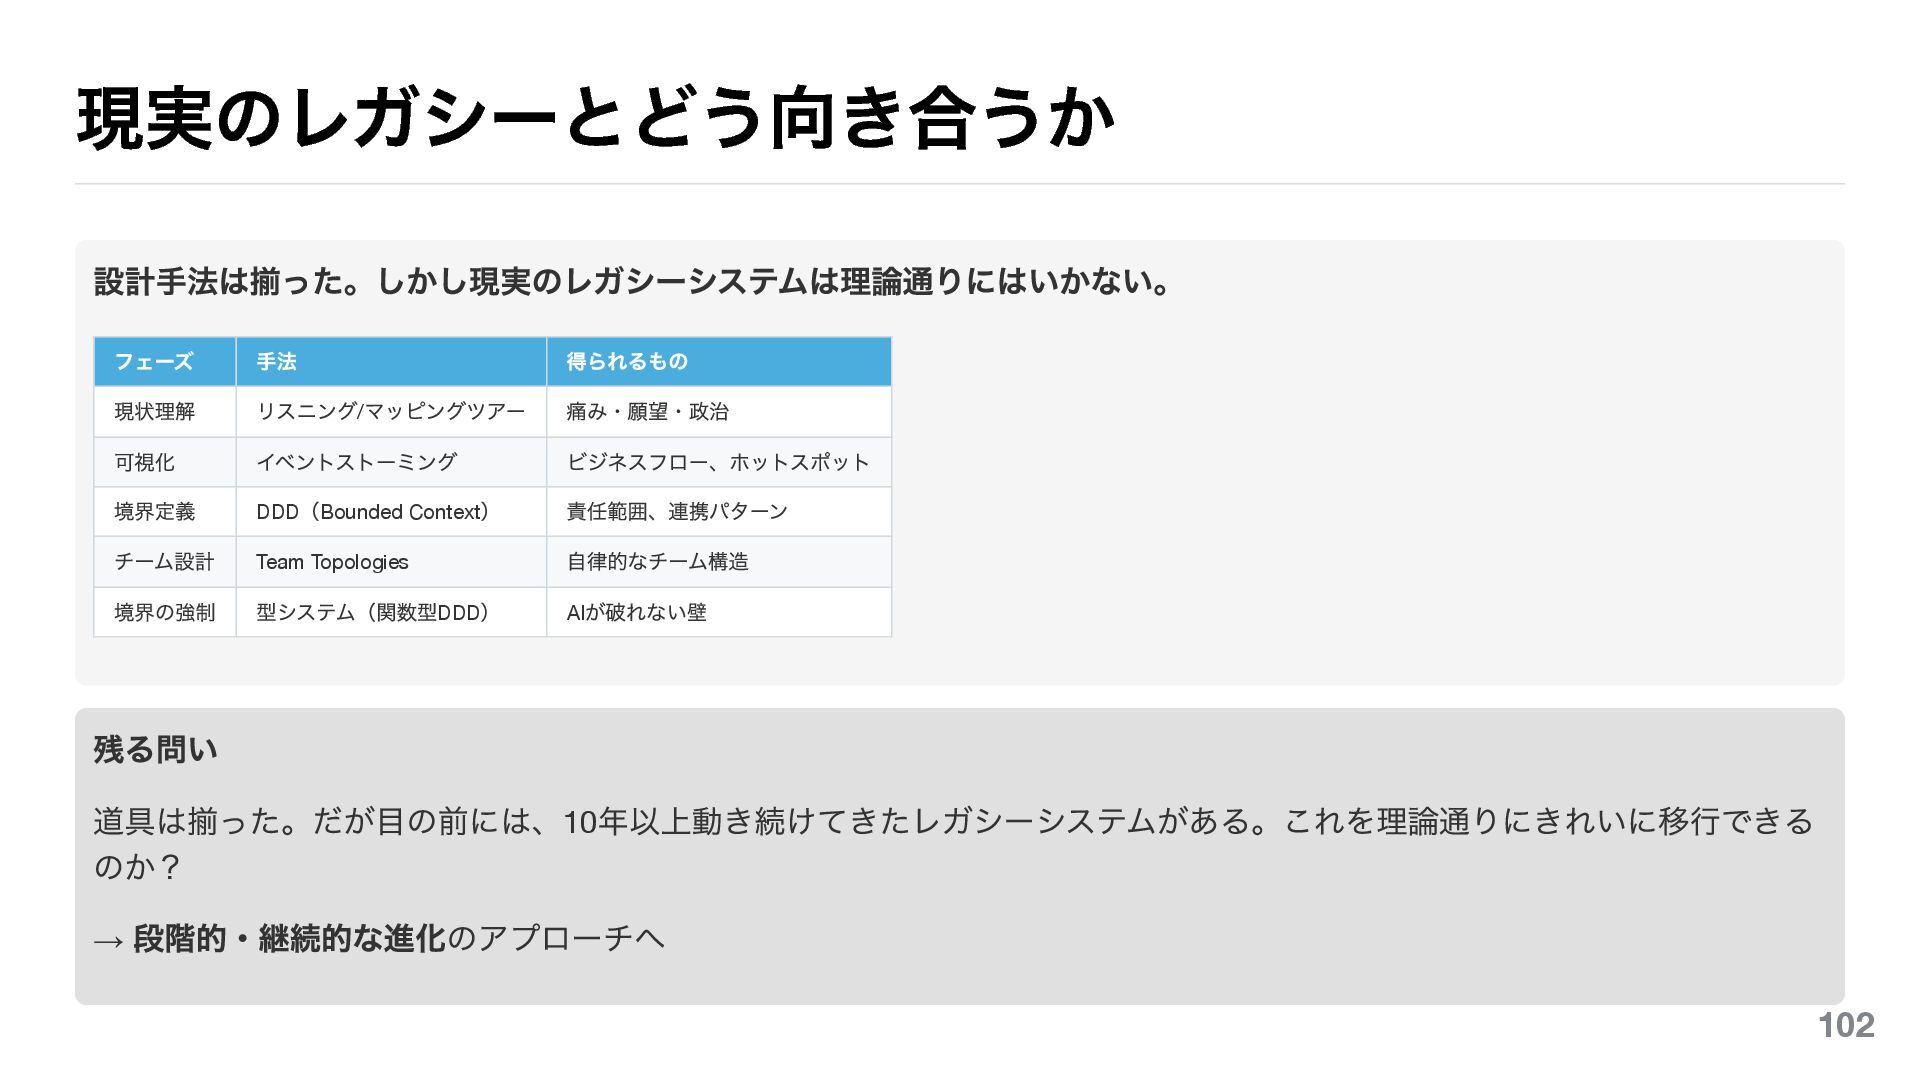
Task: Click the slide page number 102
Action: click(1845, 1025)
